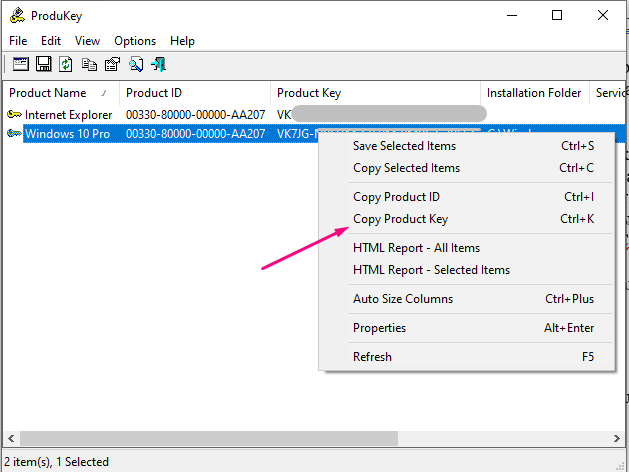Sort by the Product ID column header

pyautogui.click(x=195, y=93)
